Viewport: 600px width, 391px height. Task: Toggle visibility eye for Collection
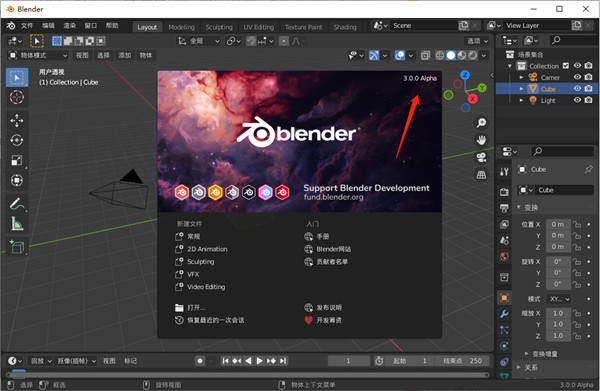point(577,65)
